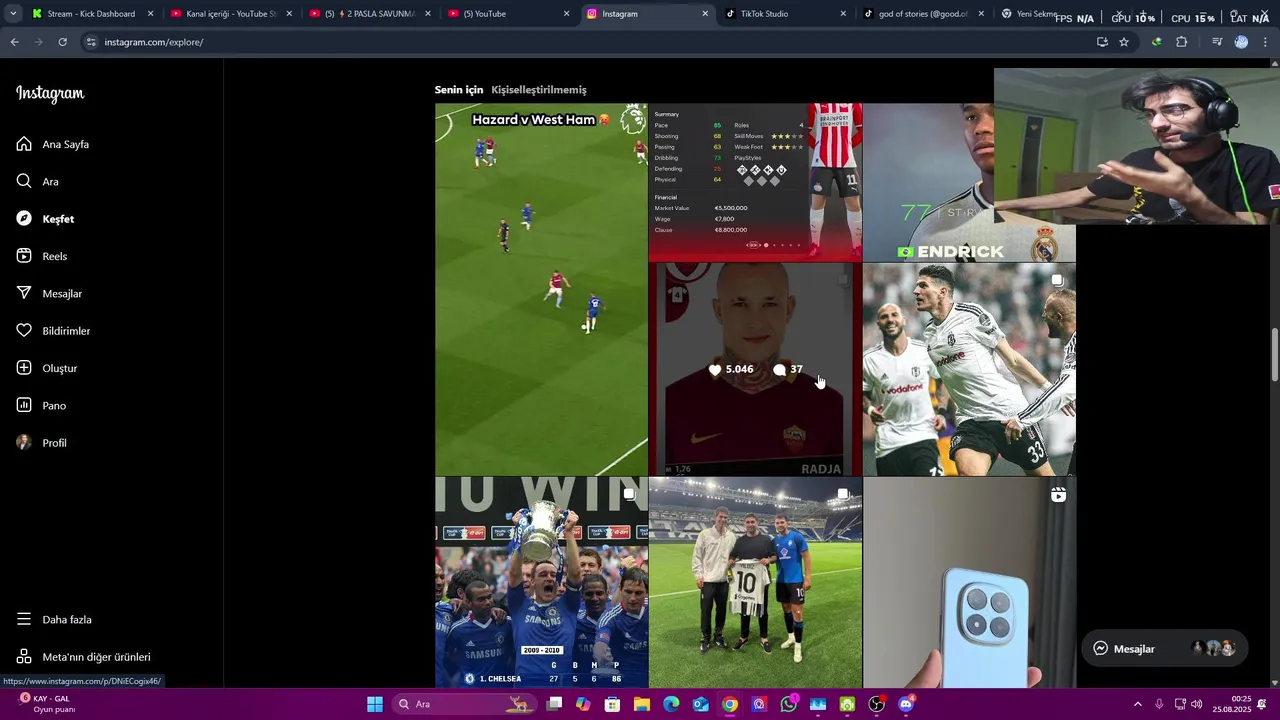Switch to Senin için tab

tap(459, 90)
